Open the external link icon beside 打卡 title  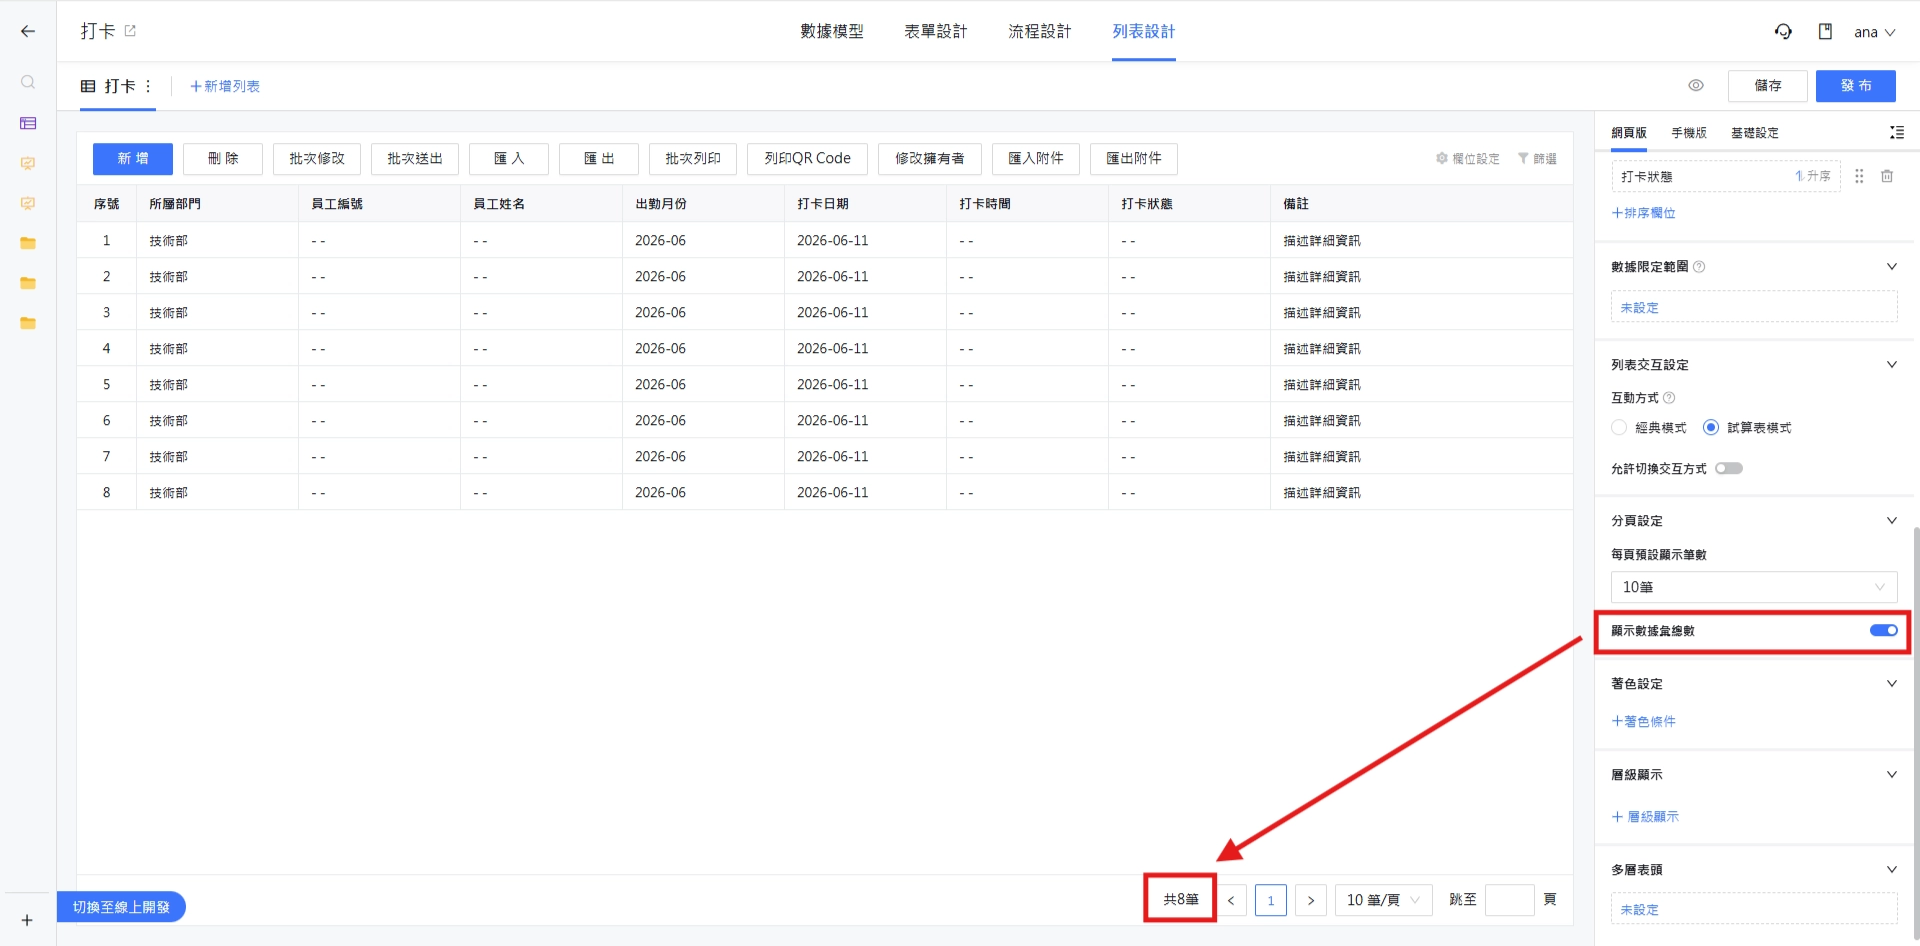pyautogui.click(x=130, y=31)
